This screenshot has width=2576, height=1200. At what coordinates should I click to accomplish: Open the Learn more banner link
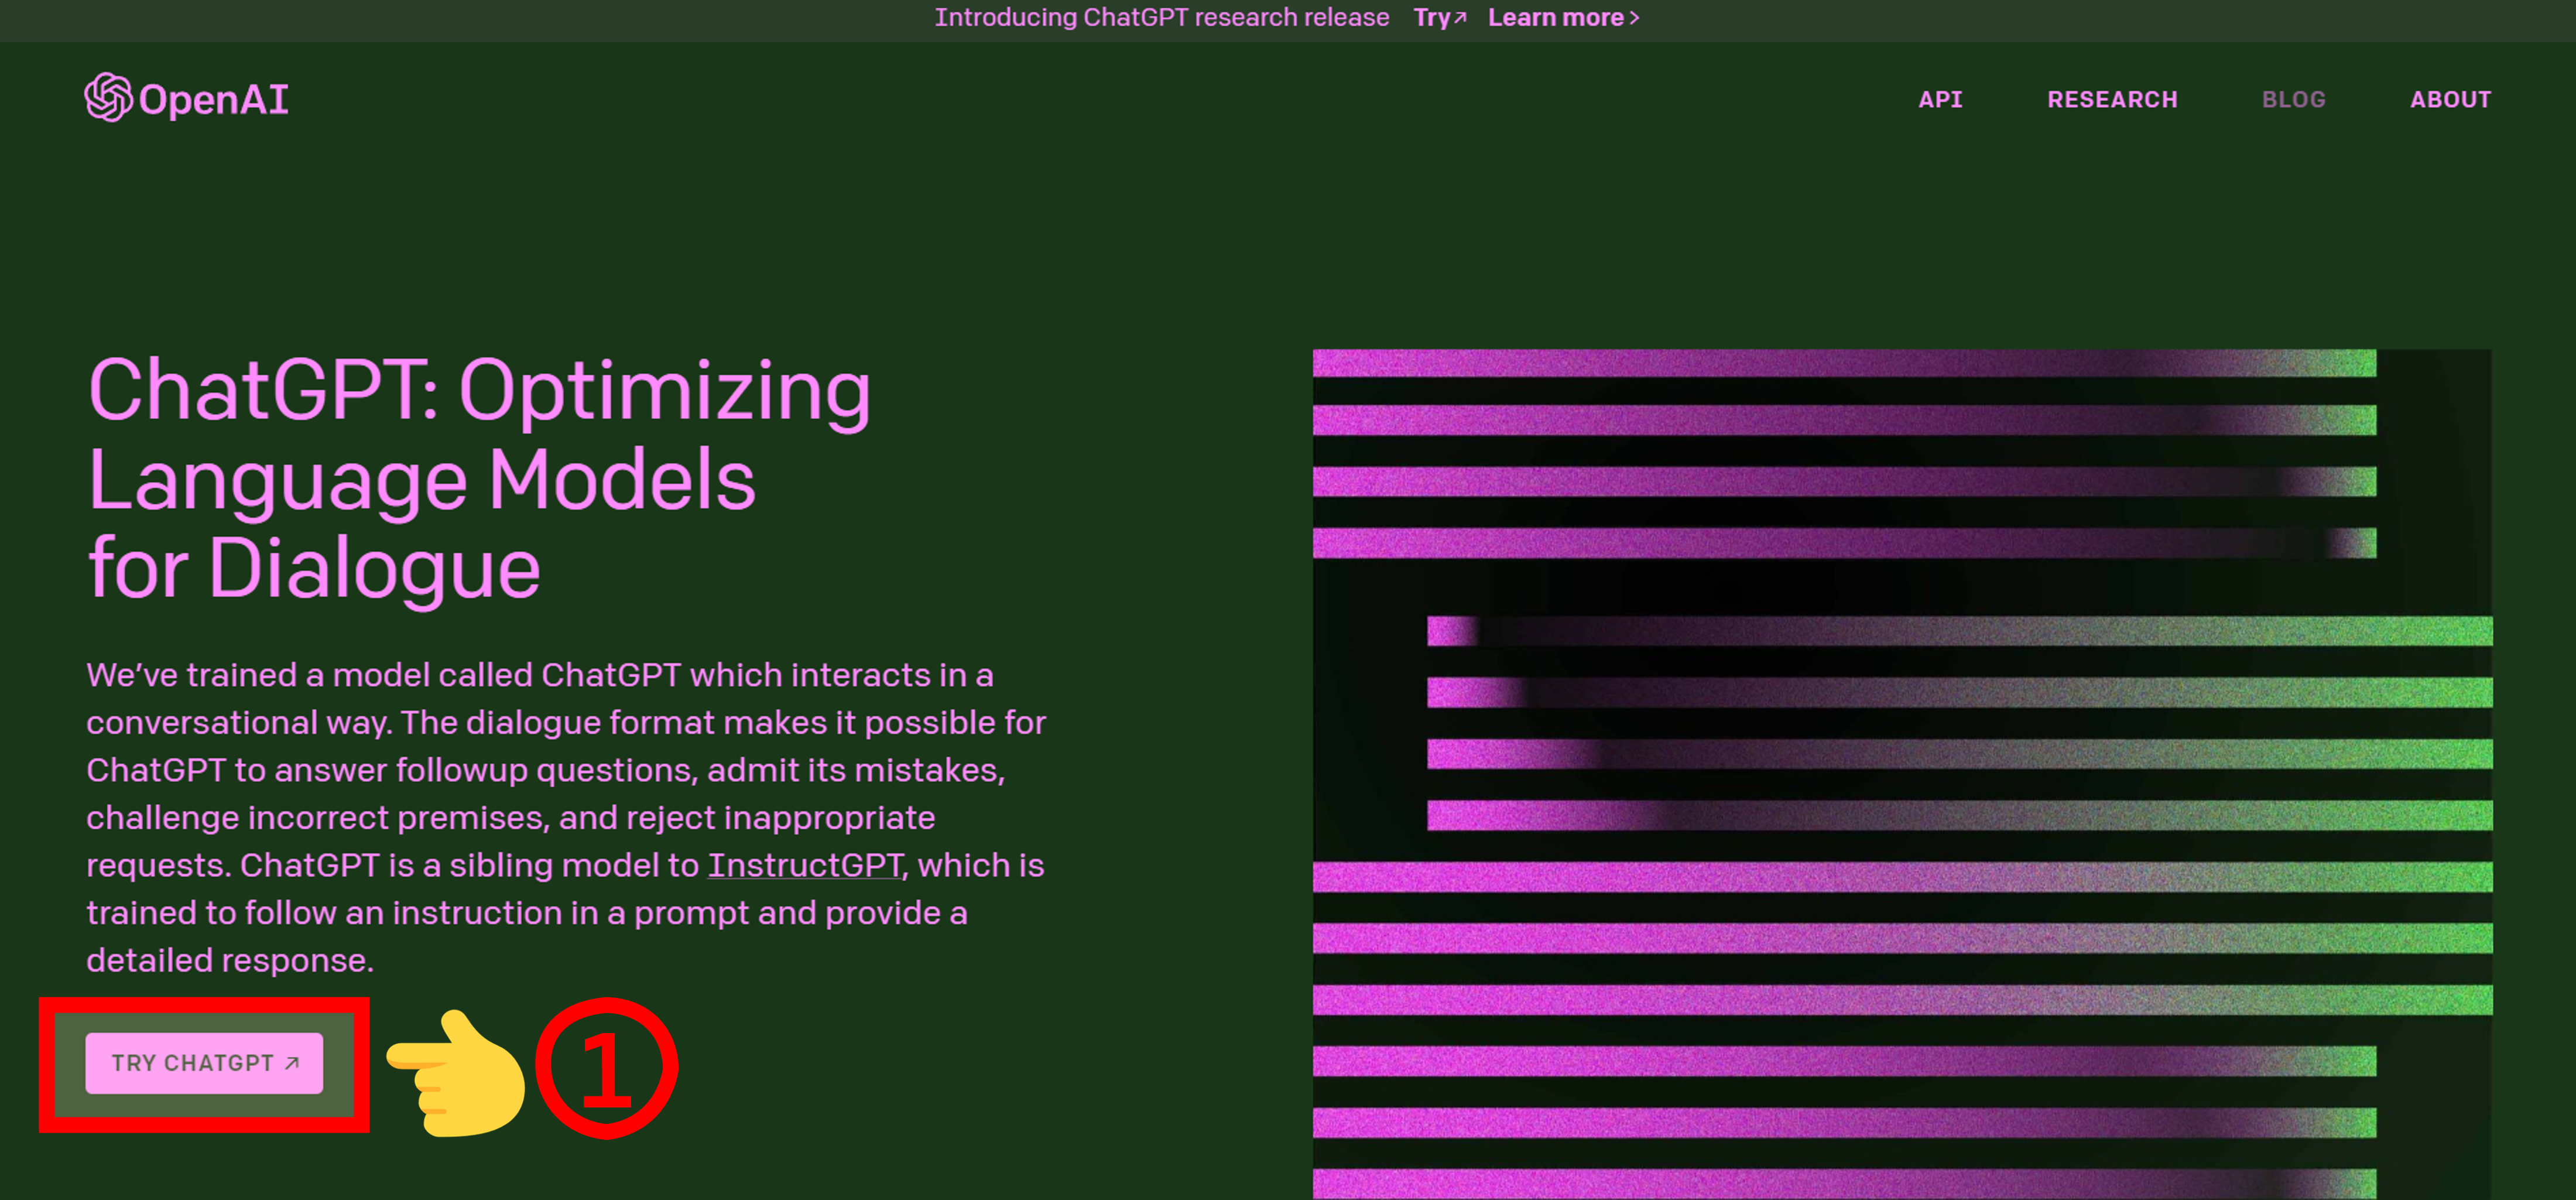pyautogui.click(x=1555, y=18)
